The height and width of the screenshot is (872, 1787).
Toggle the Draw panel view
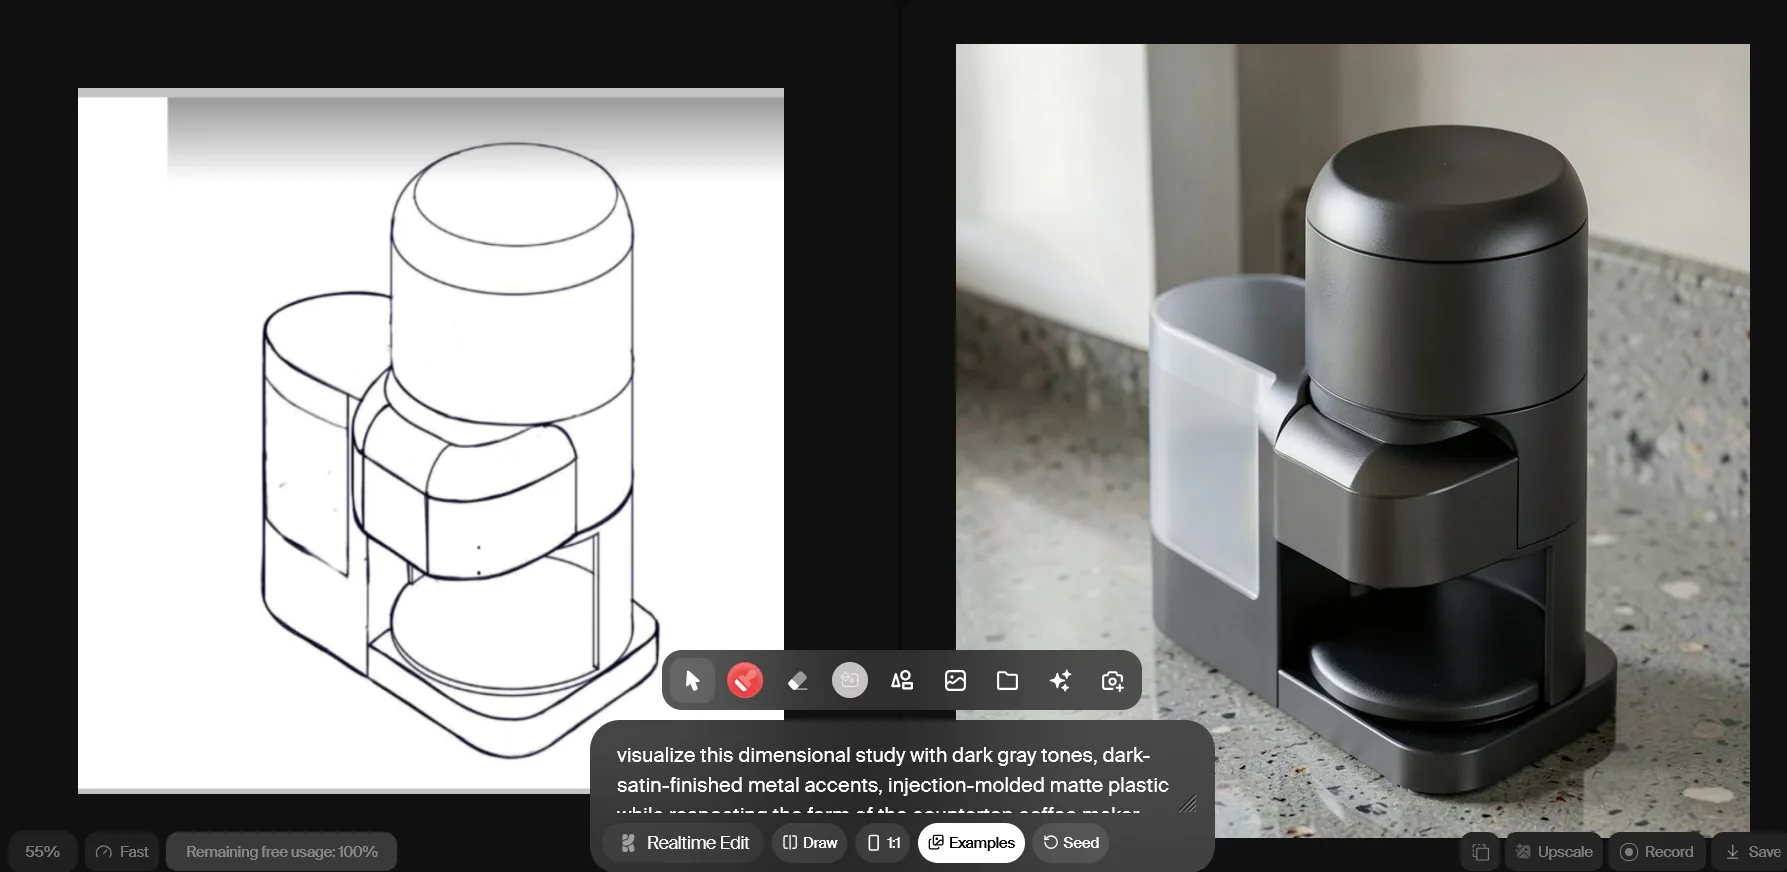(809, 843)
